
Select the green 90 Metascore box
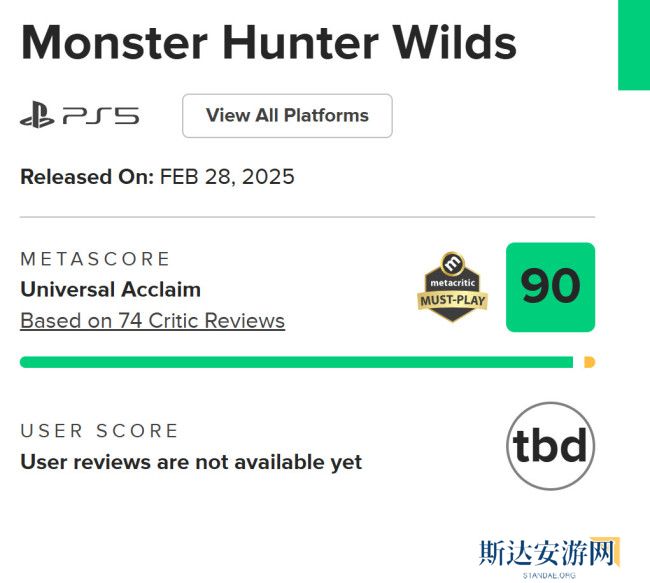pyautogui.click(x=550, y=287)
